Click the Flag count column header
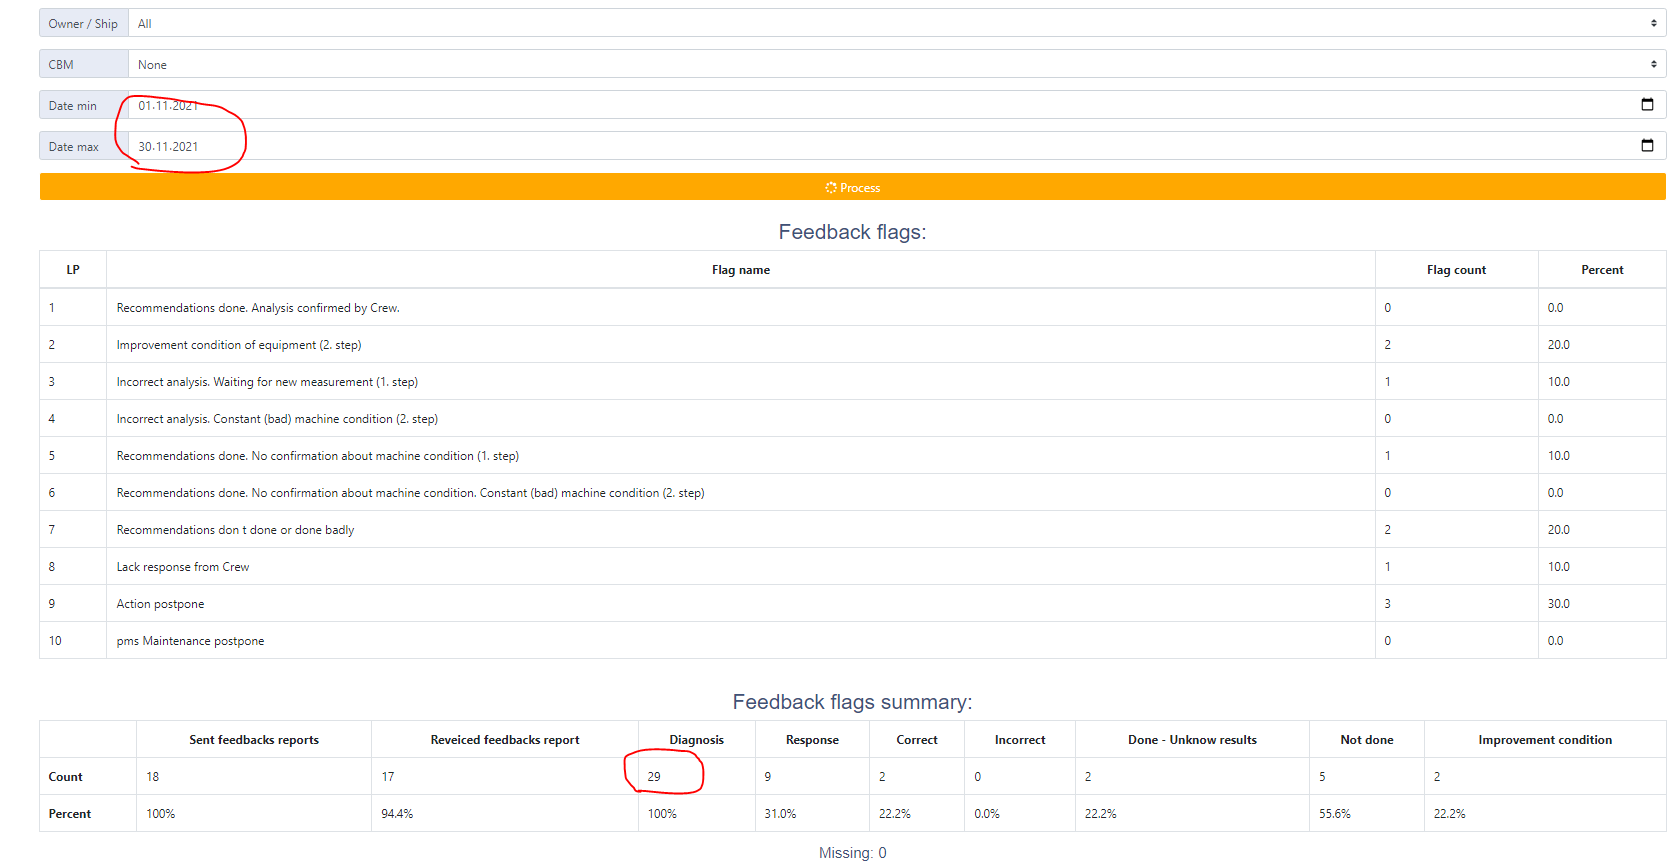This screenshot has width=1676, height=864. click(x=1455, y=270)
